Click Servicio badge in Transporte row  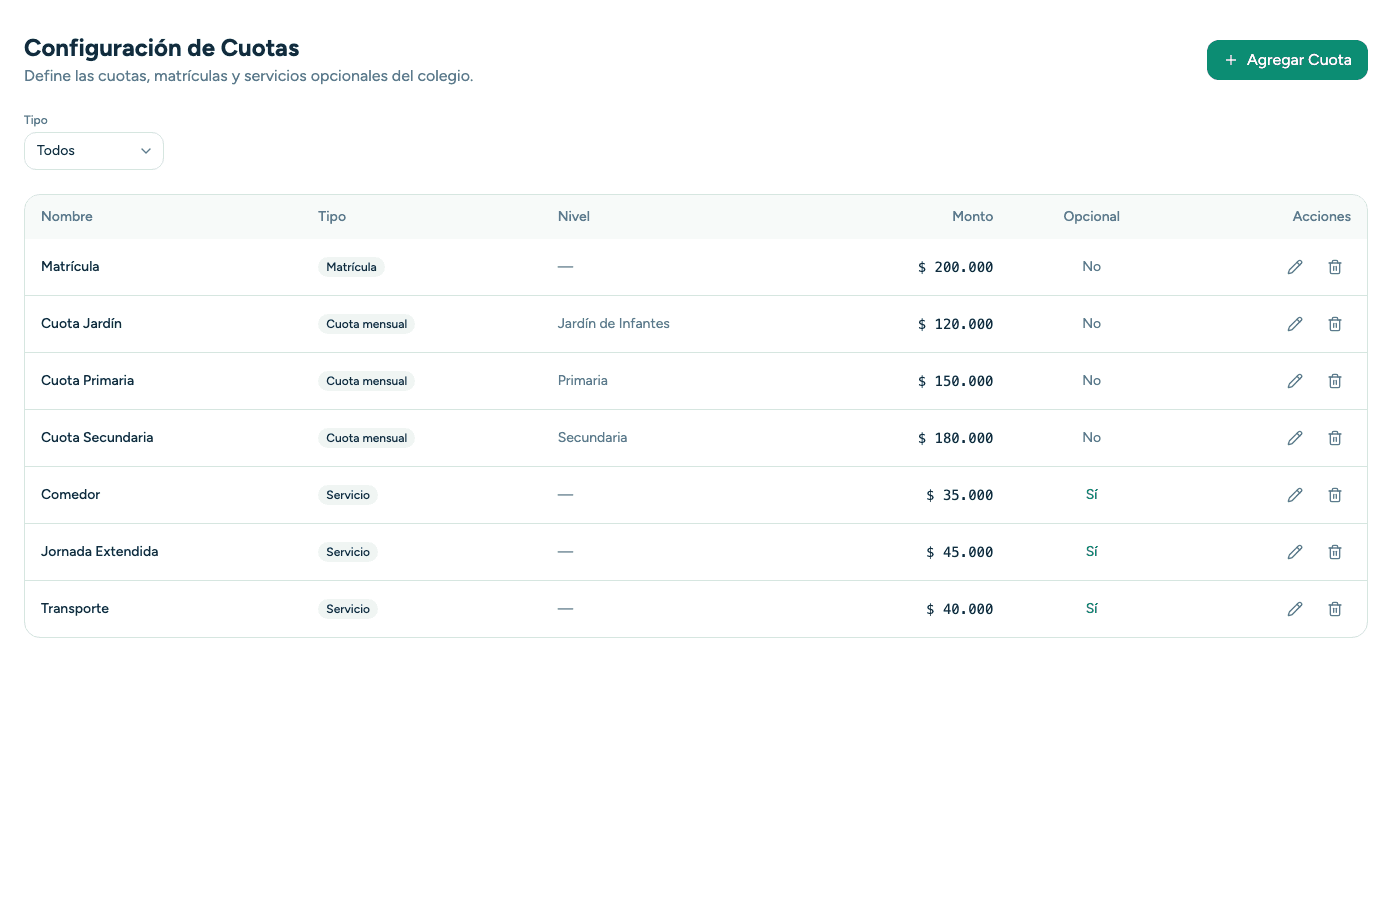[348, 609]
